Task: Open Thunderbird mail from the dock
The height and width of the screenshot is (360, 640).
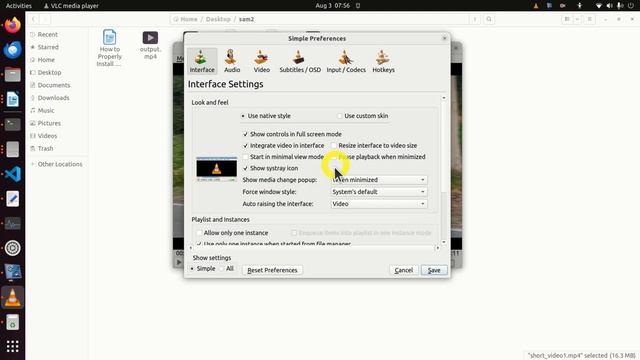Action: click(x=13, y=50)
